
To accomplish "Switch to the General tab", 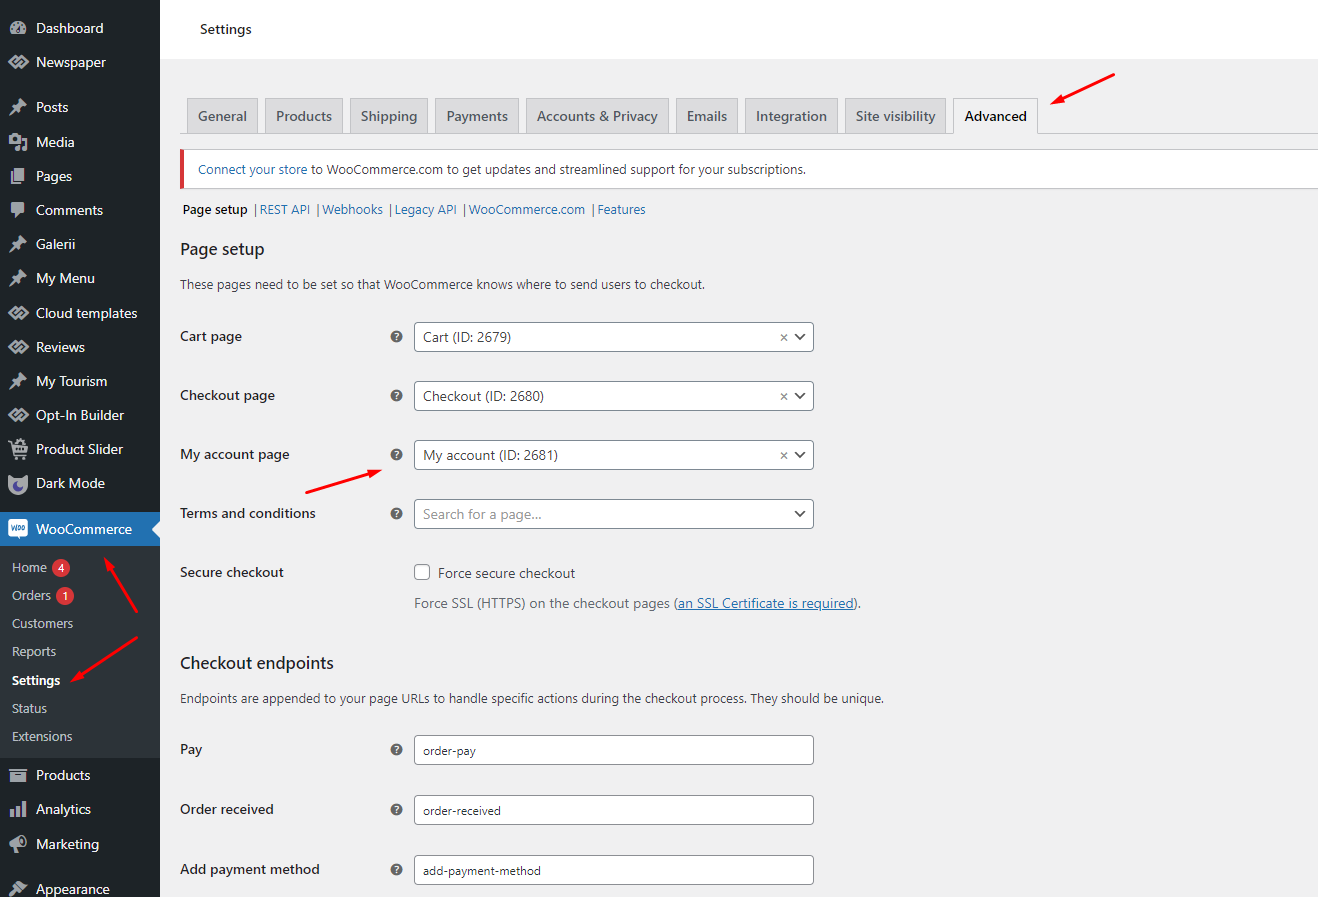I will (x=222, y=116).
